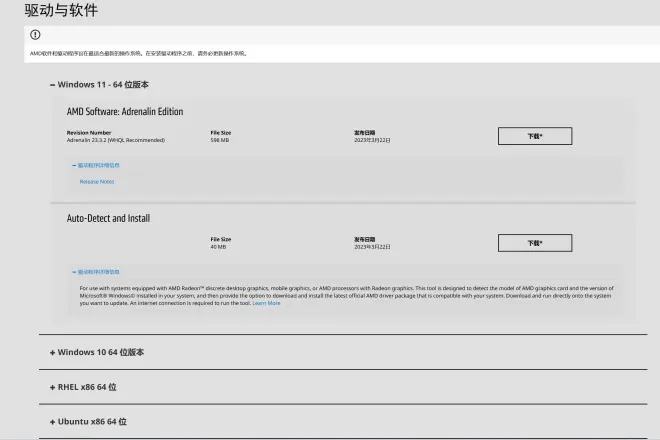Collapse driver details under Adrenalin Edition
This screenshot has height=440, width=660.
[x=96, y=165]
